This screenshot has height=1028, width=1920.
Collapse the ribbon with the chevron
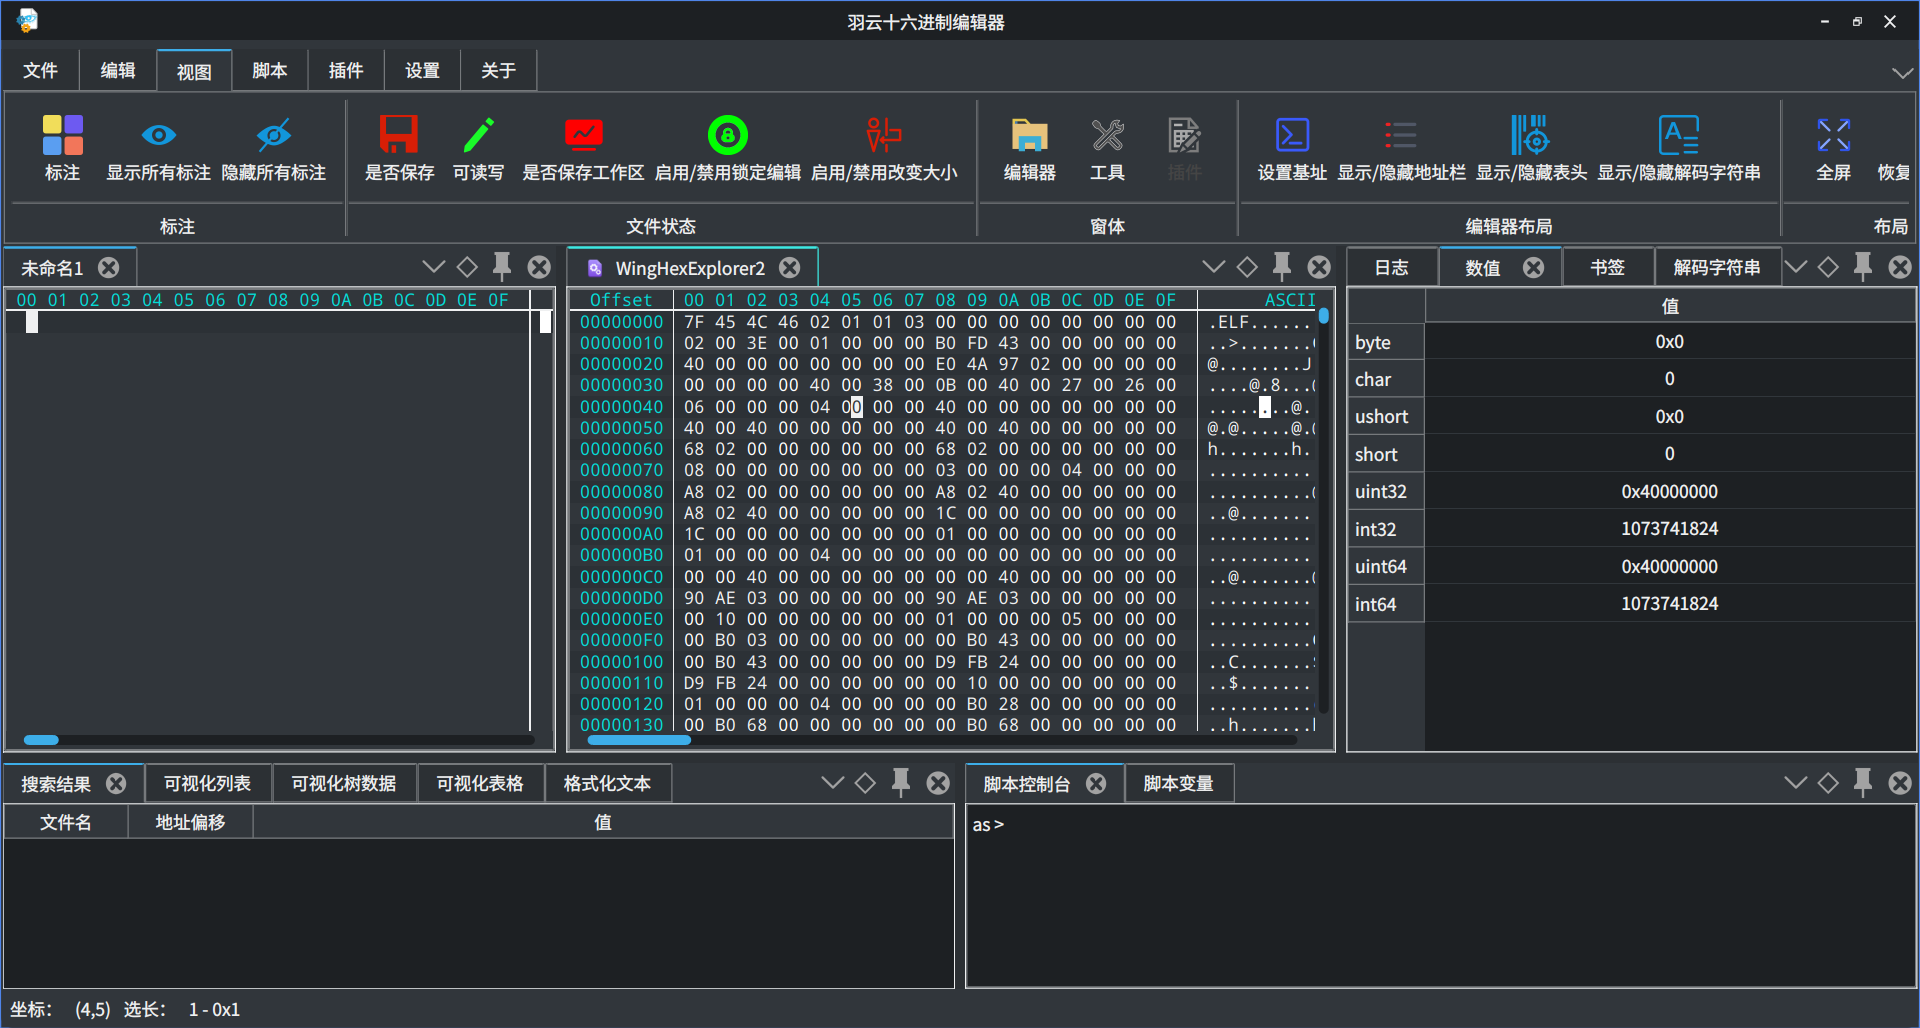[1901, 72]
